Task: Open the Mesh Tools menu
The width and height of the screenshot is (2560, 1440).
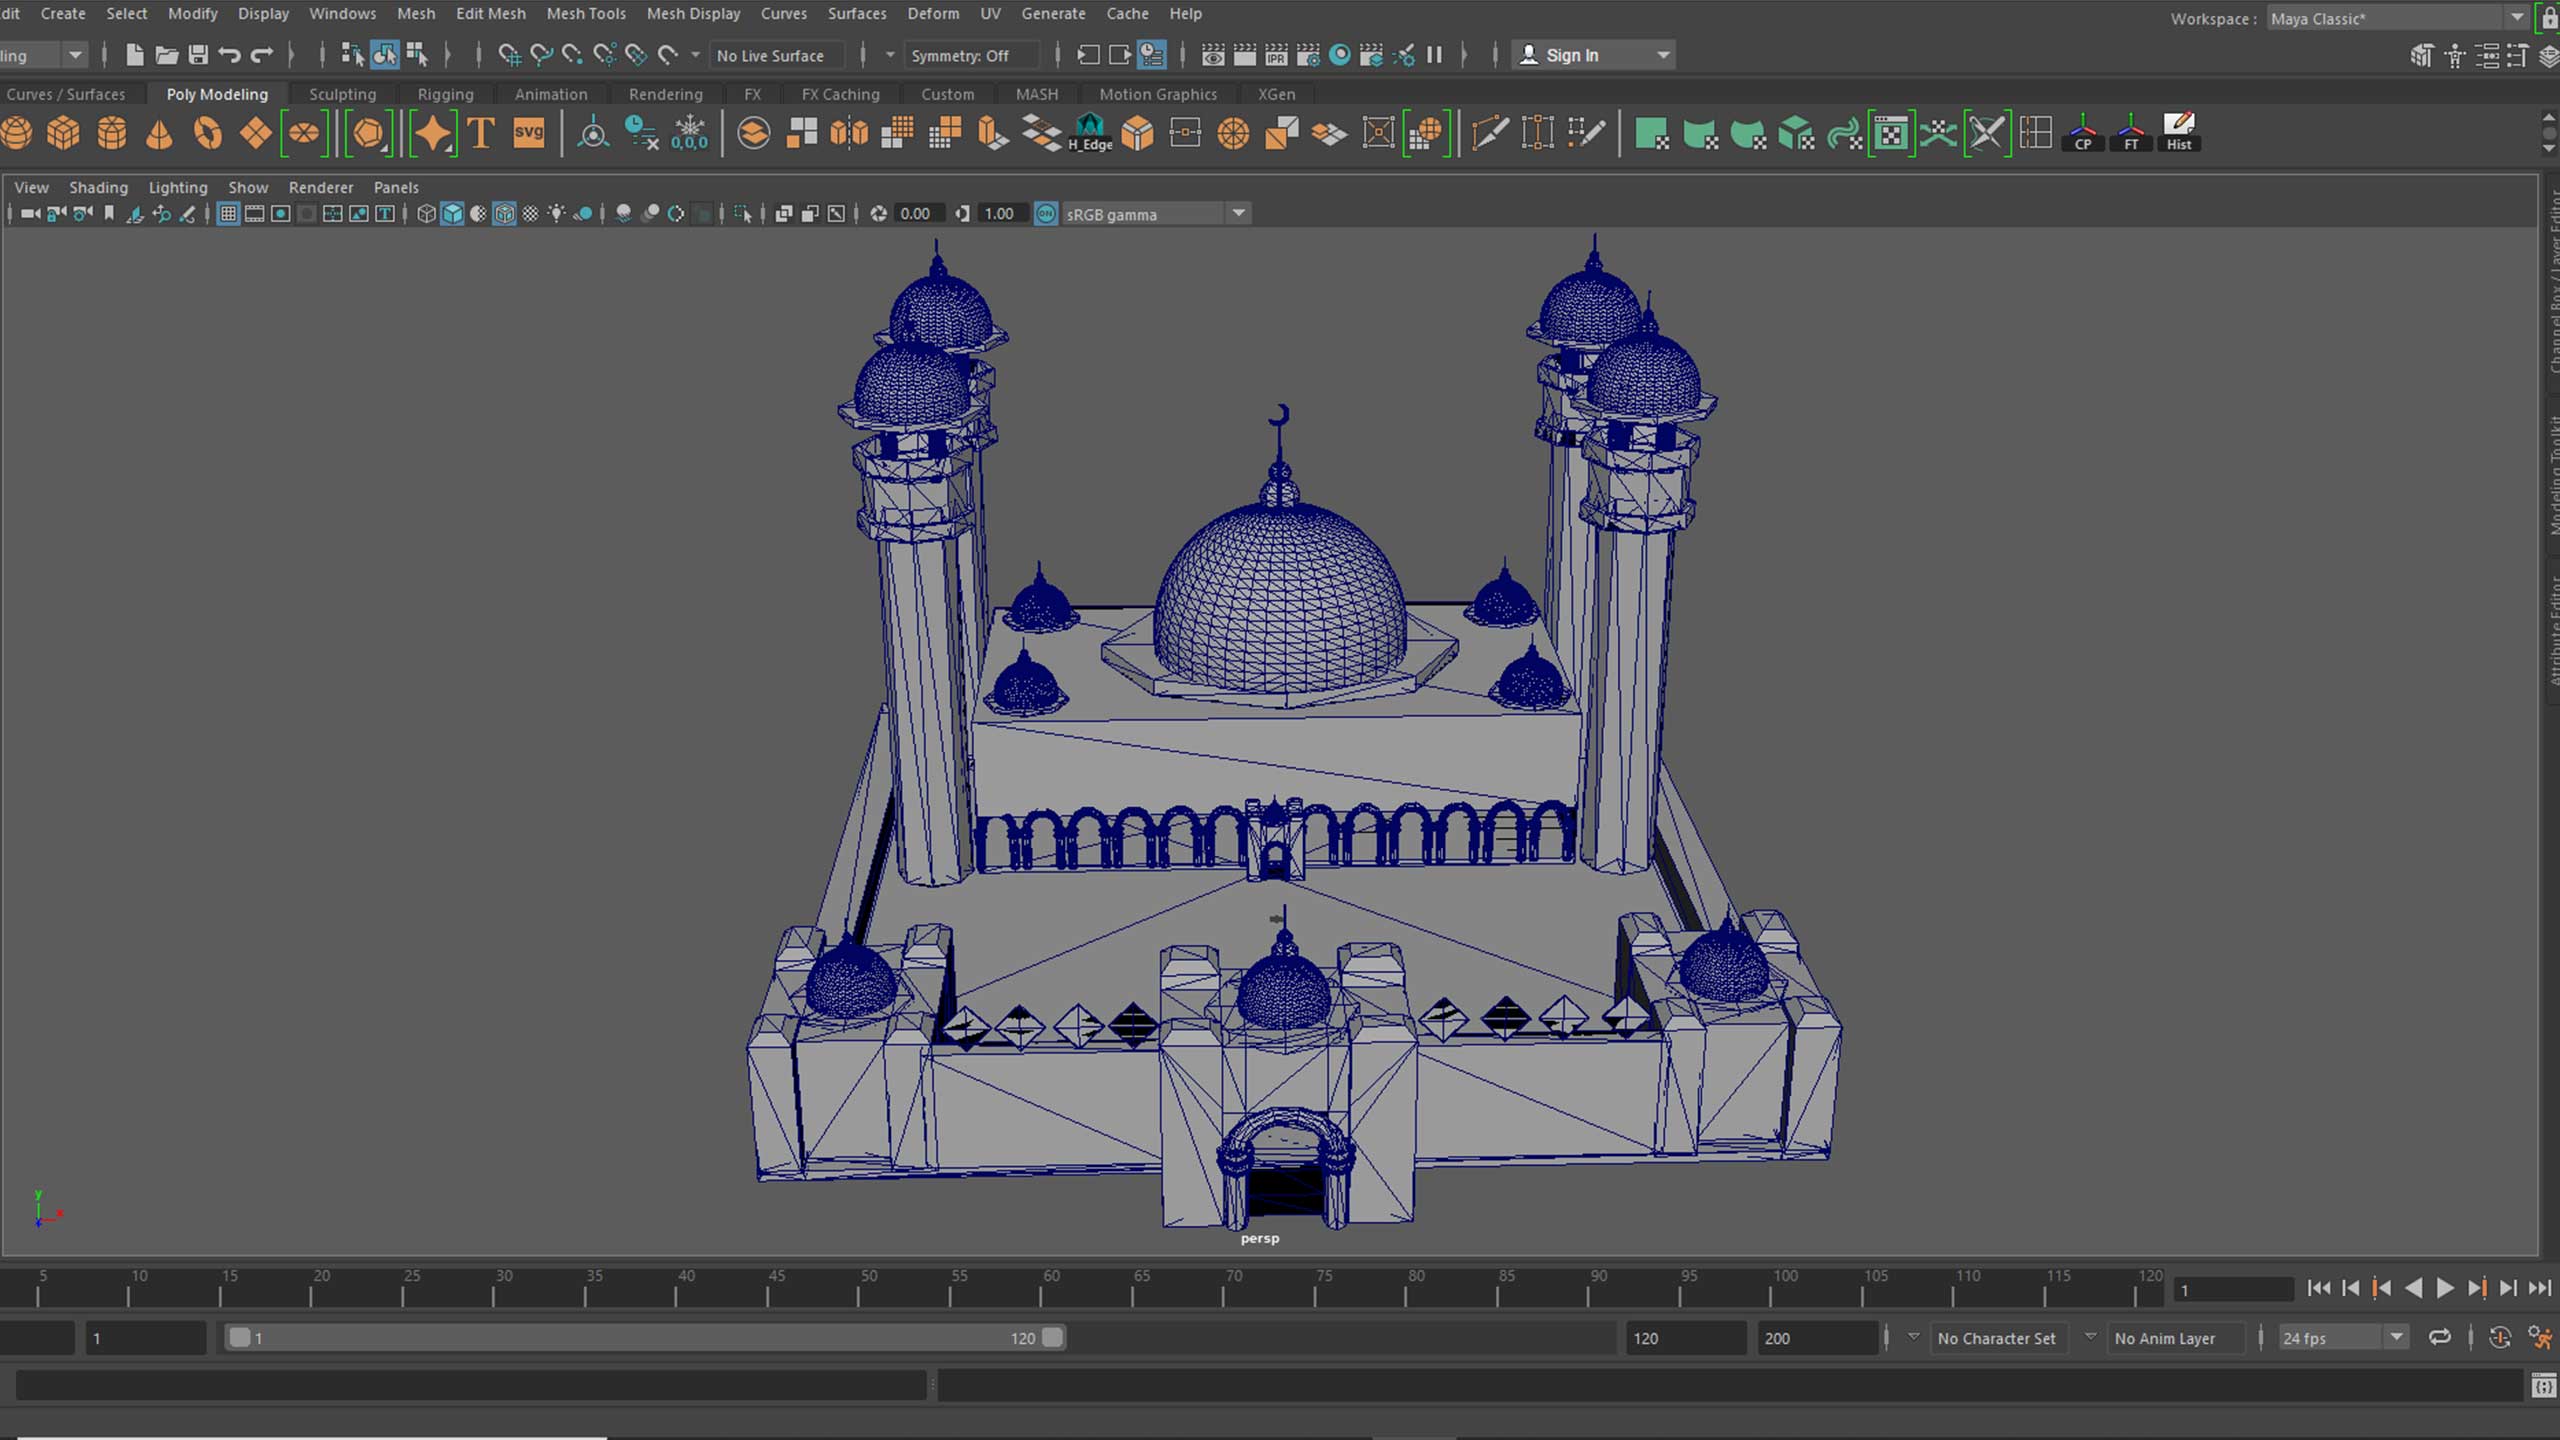Action: (x=585, y=14)
